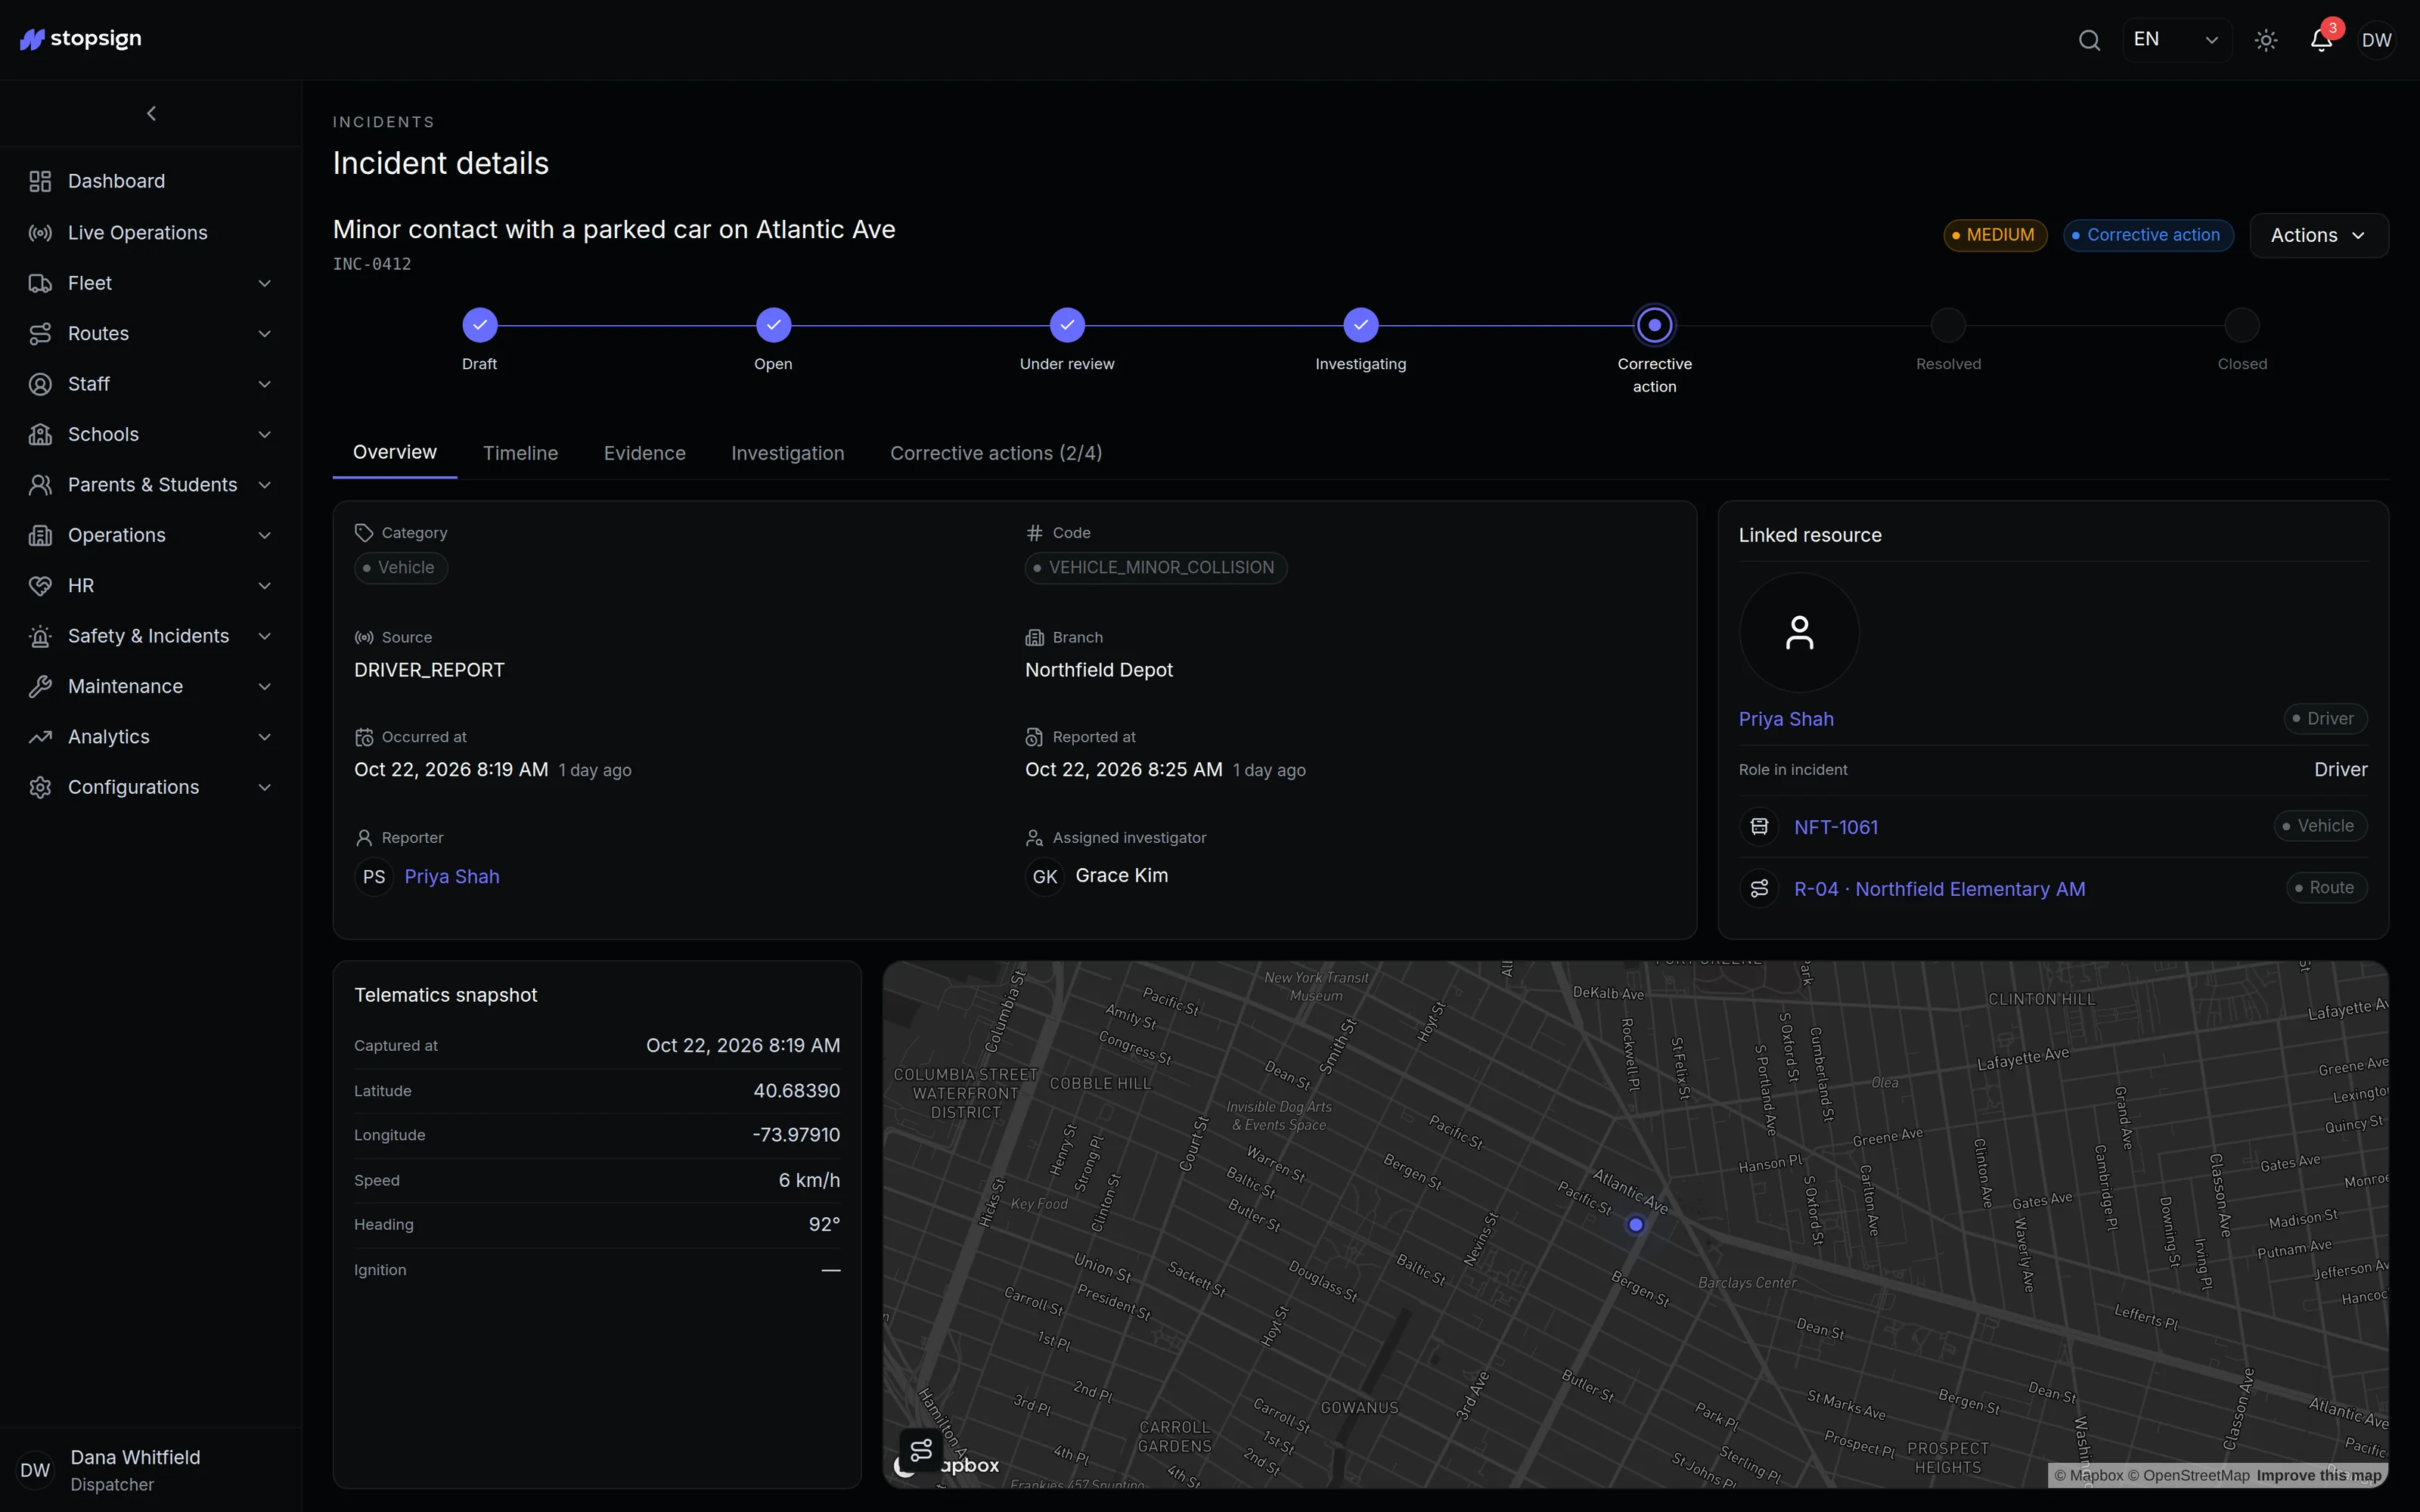Open reporter Priya Shah link

[x=452, y=877]
